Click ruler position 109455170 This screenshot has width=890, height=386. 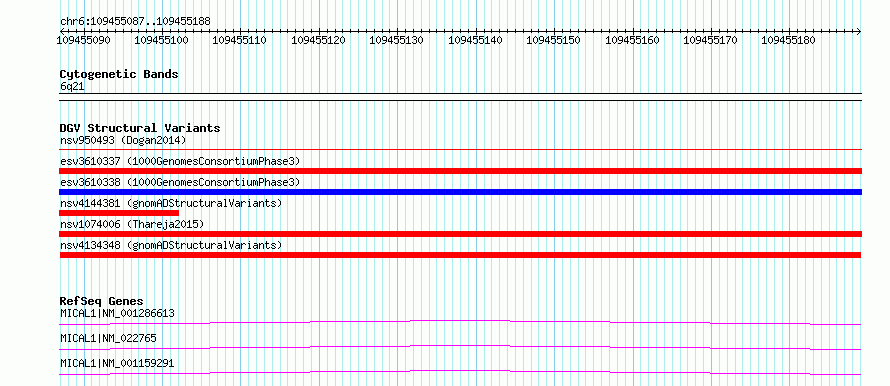point(710,40)
